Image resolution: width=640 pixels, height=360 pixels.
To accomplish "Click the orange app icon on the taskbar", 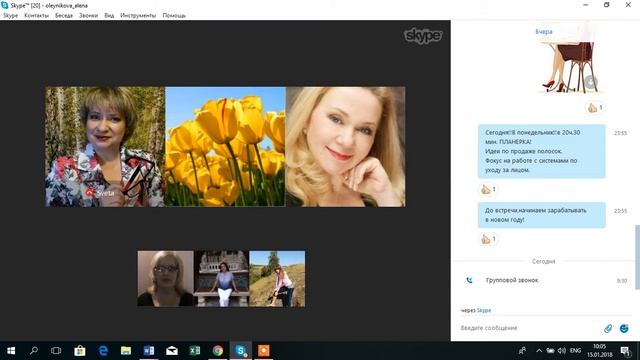I will pyautogui.click(x=264, y=351).
